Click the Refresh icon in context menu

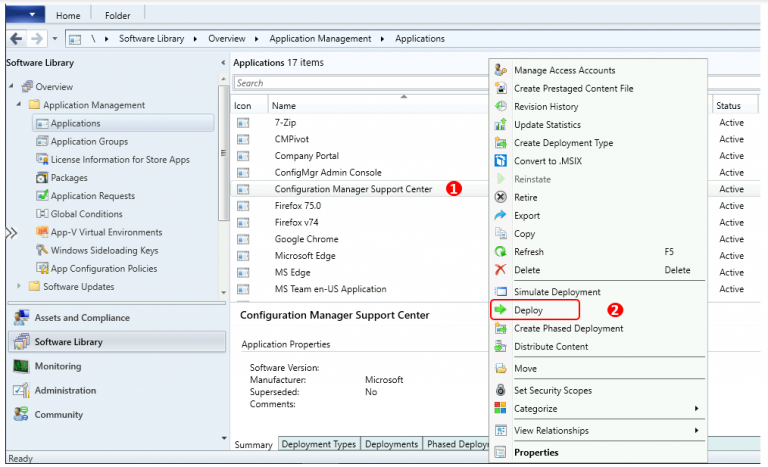click(501, 252)
